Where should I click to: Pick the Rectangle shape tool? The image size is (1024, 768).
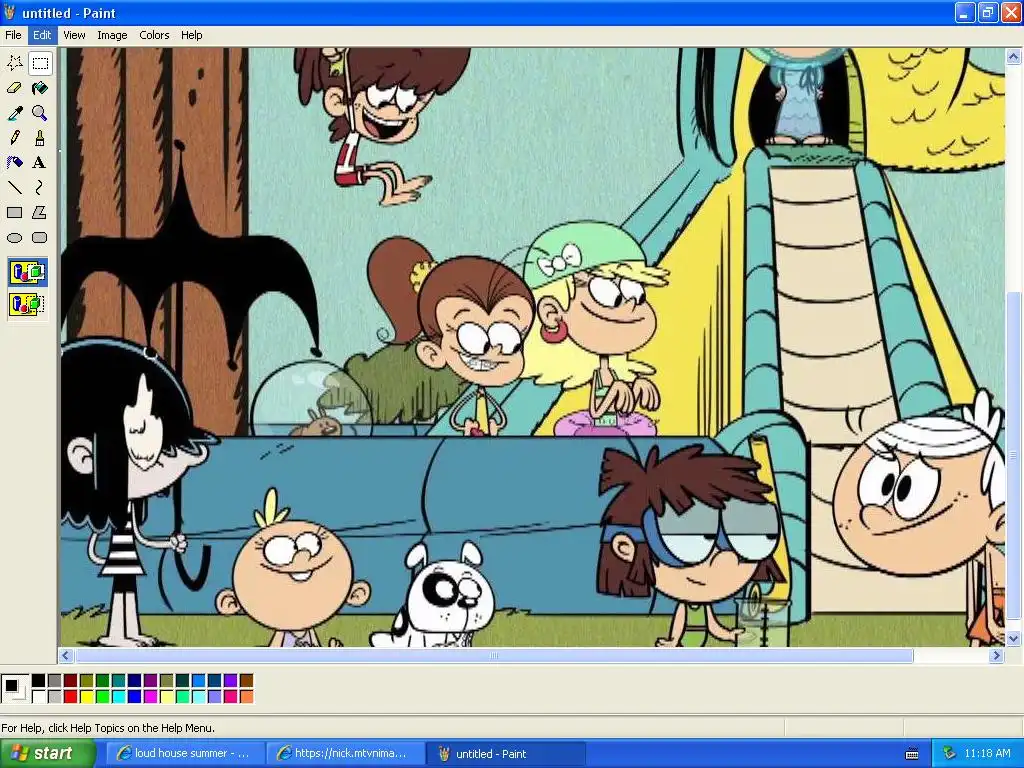click(14, 213)
